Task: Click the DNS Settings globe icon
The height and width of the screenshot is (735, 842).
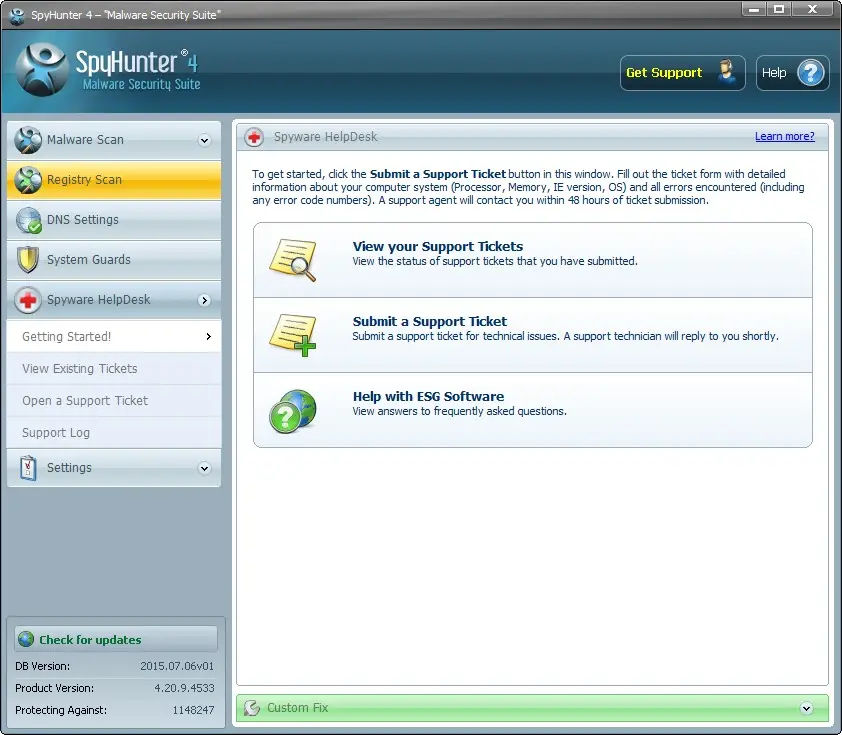Action: 28,220
